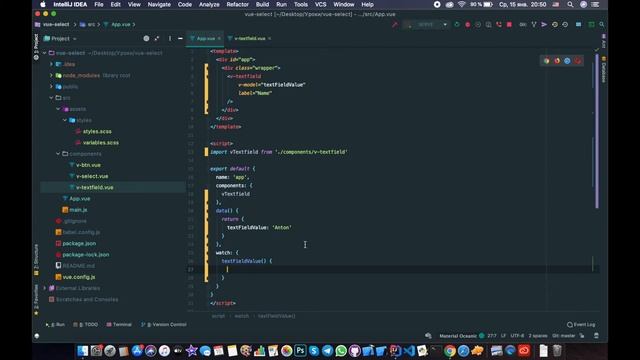Click the 2 spaces indent status entry
640x360 pixels.
pyautogui.click(x=538, y=336)
